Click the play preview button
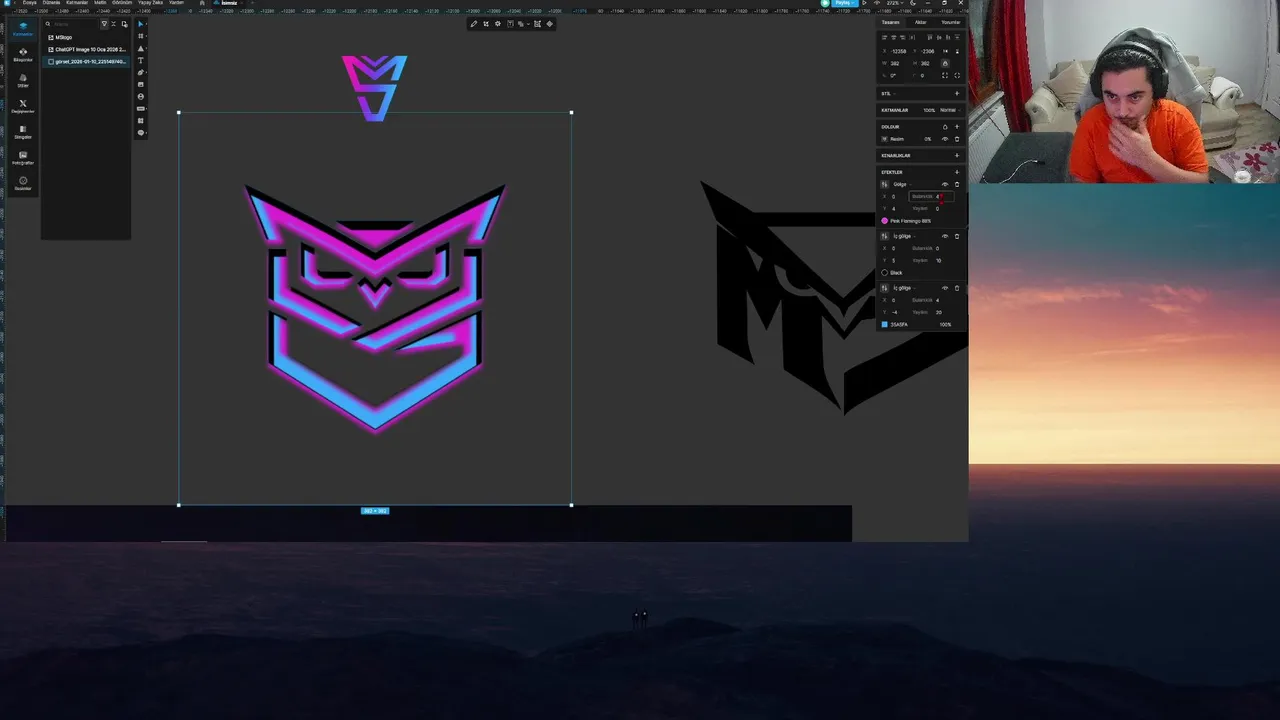 864,3
